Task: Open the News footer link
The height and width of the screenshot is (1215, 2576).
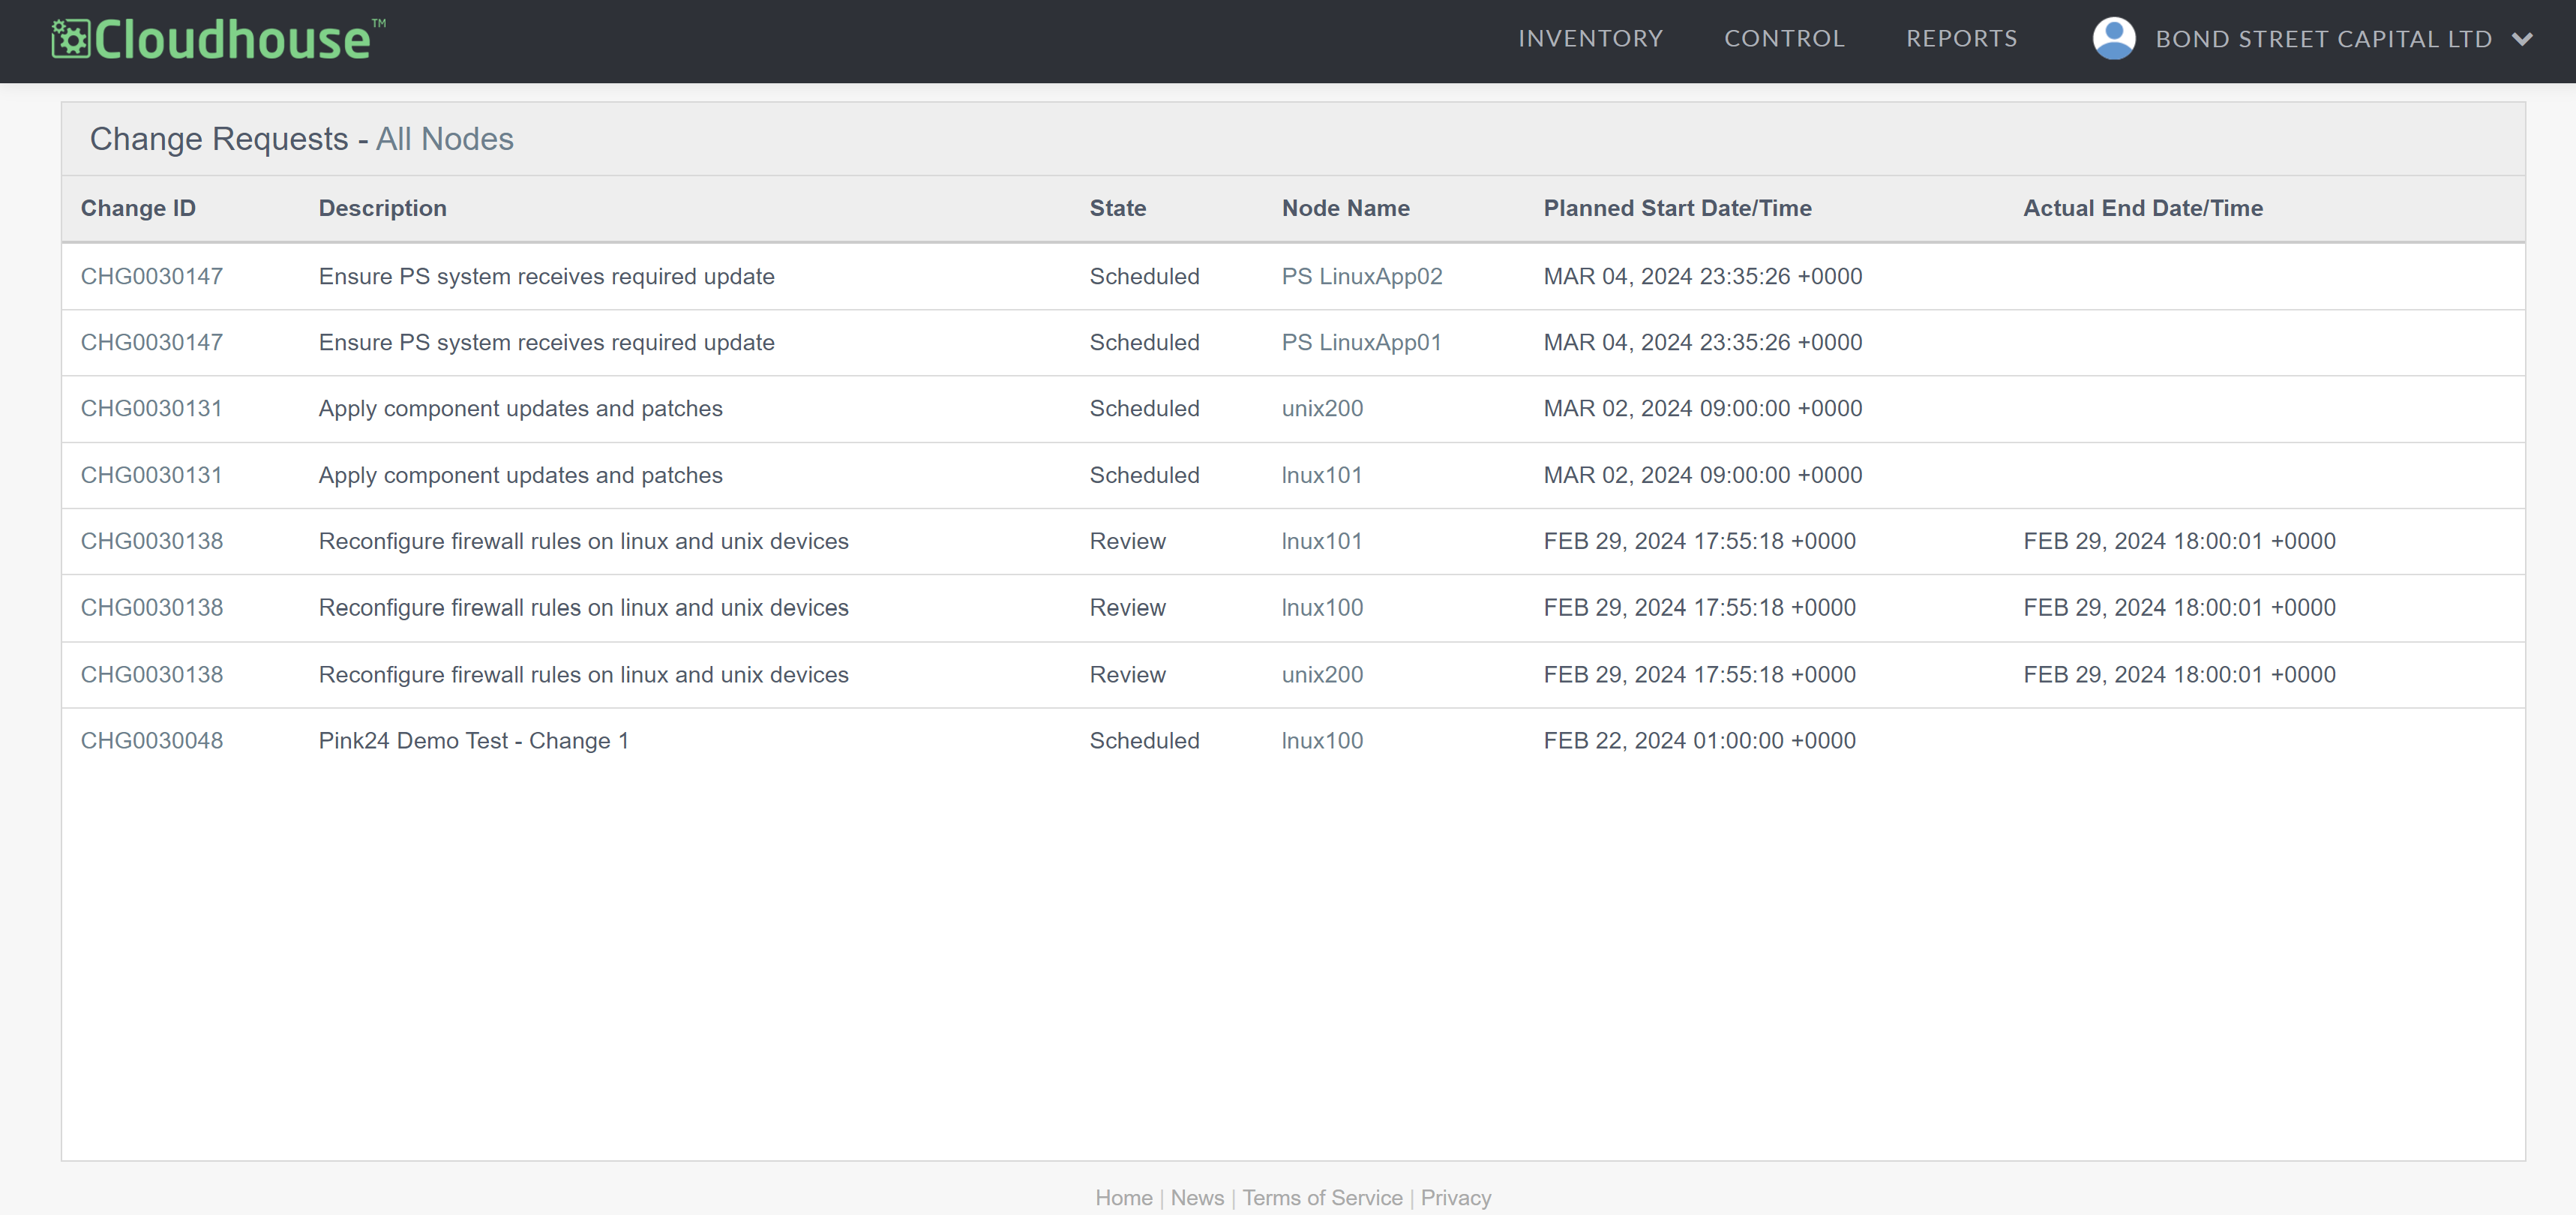Action: tap(1197, 1197)
